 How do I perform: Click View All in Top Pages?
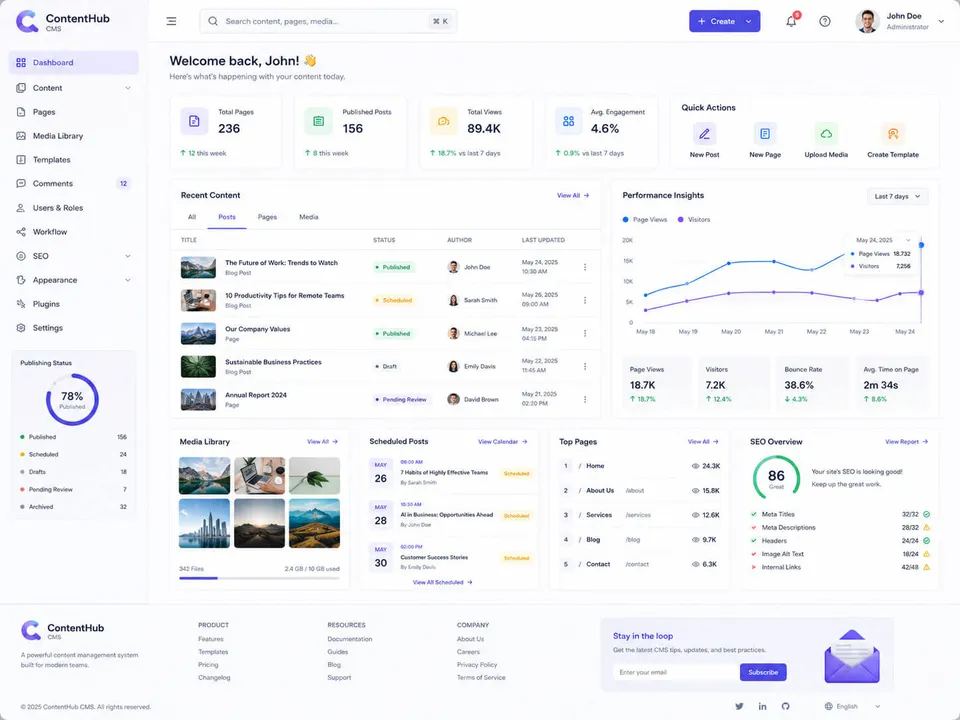point(703,441)
